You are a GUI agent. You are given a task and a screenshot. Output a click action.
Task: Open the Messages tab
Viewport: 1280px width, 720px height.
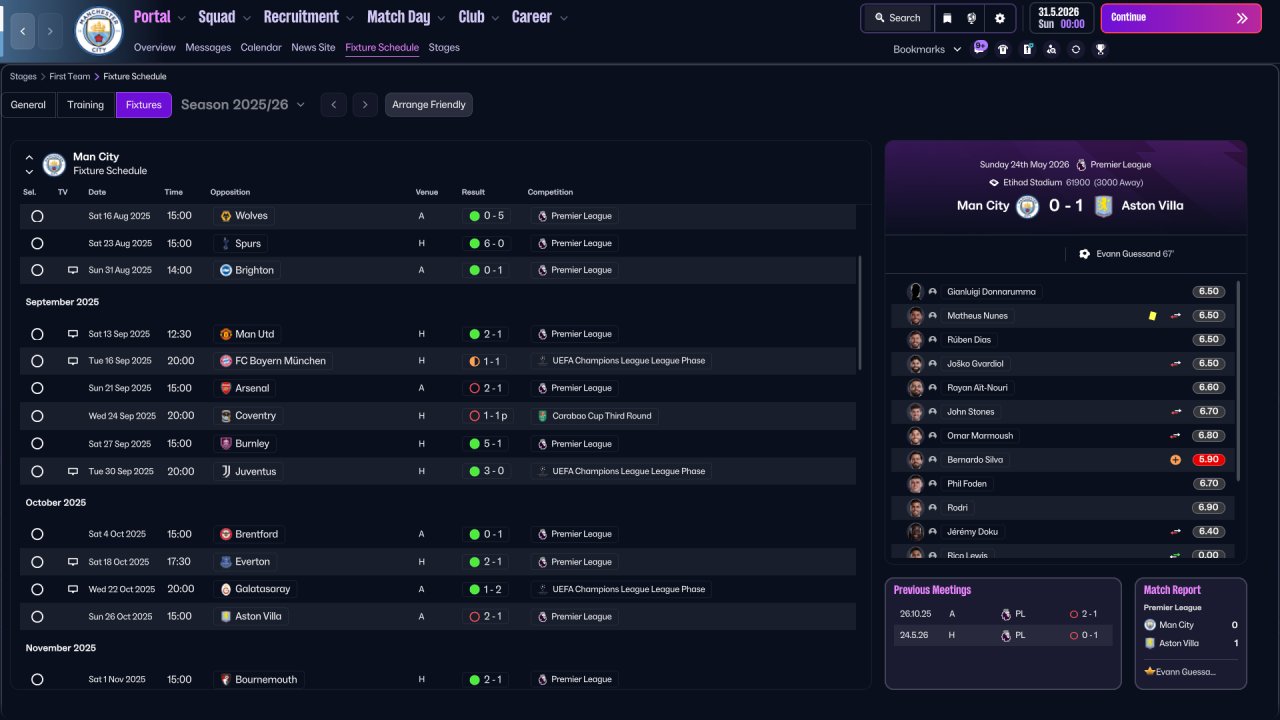(208, 47)
